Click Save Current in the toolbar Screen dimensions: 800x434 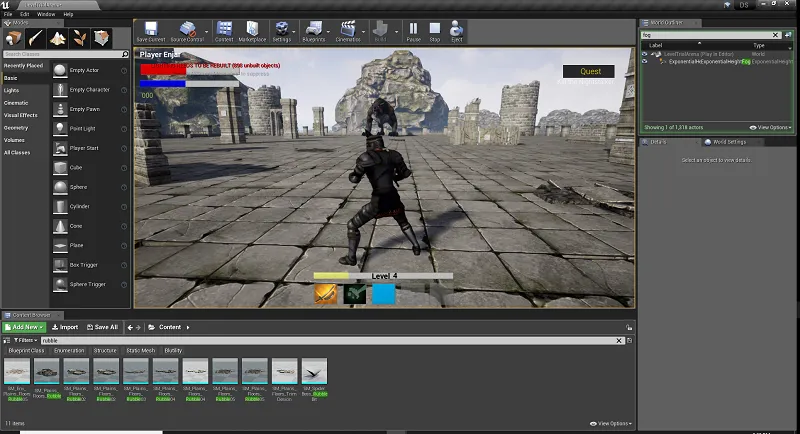coord(151,32)
